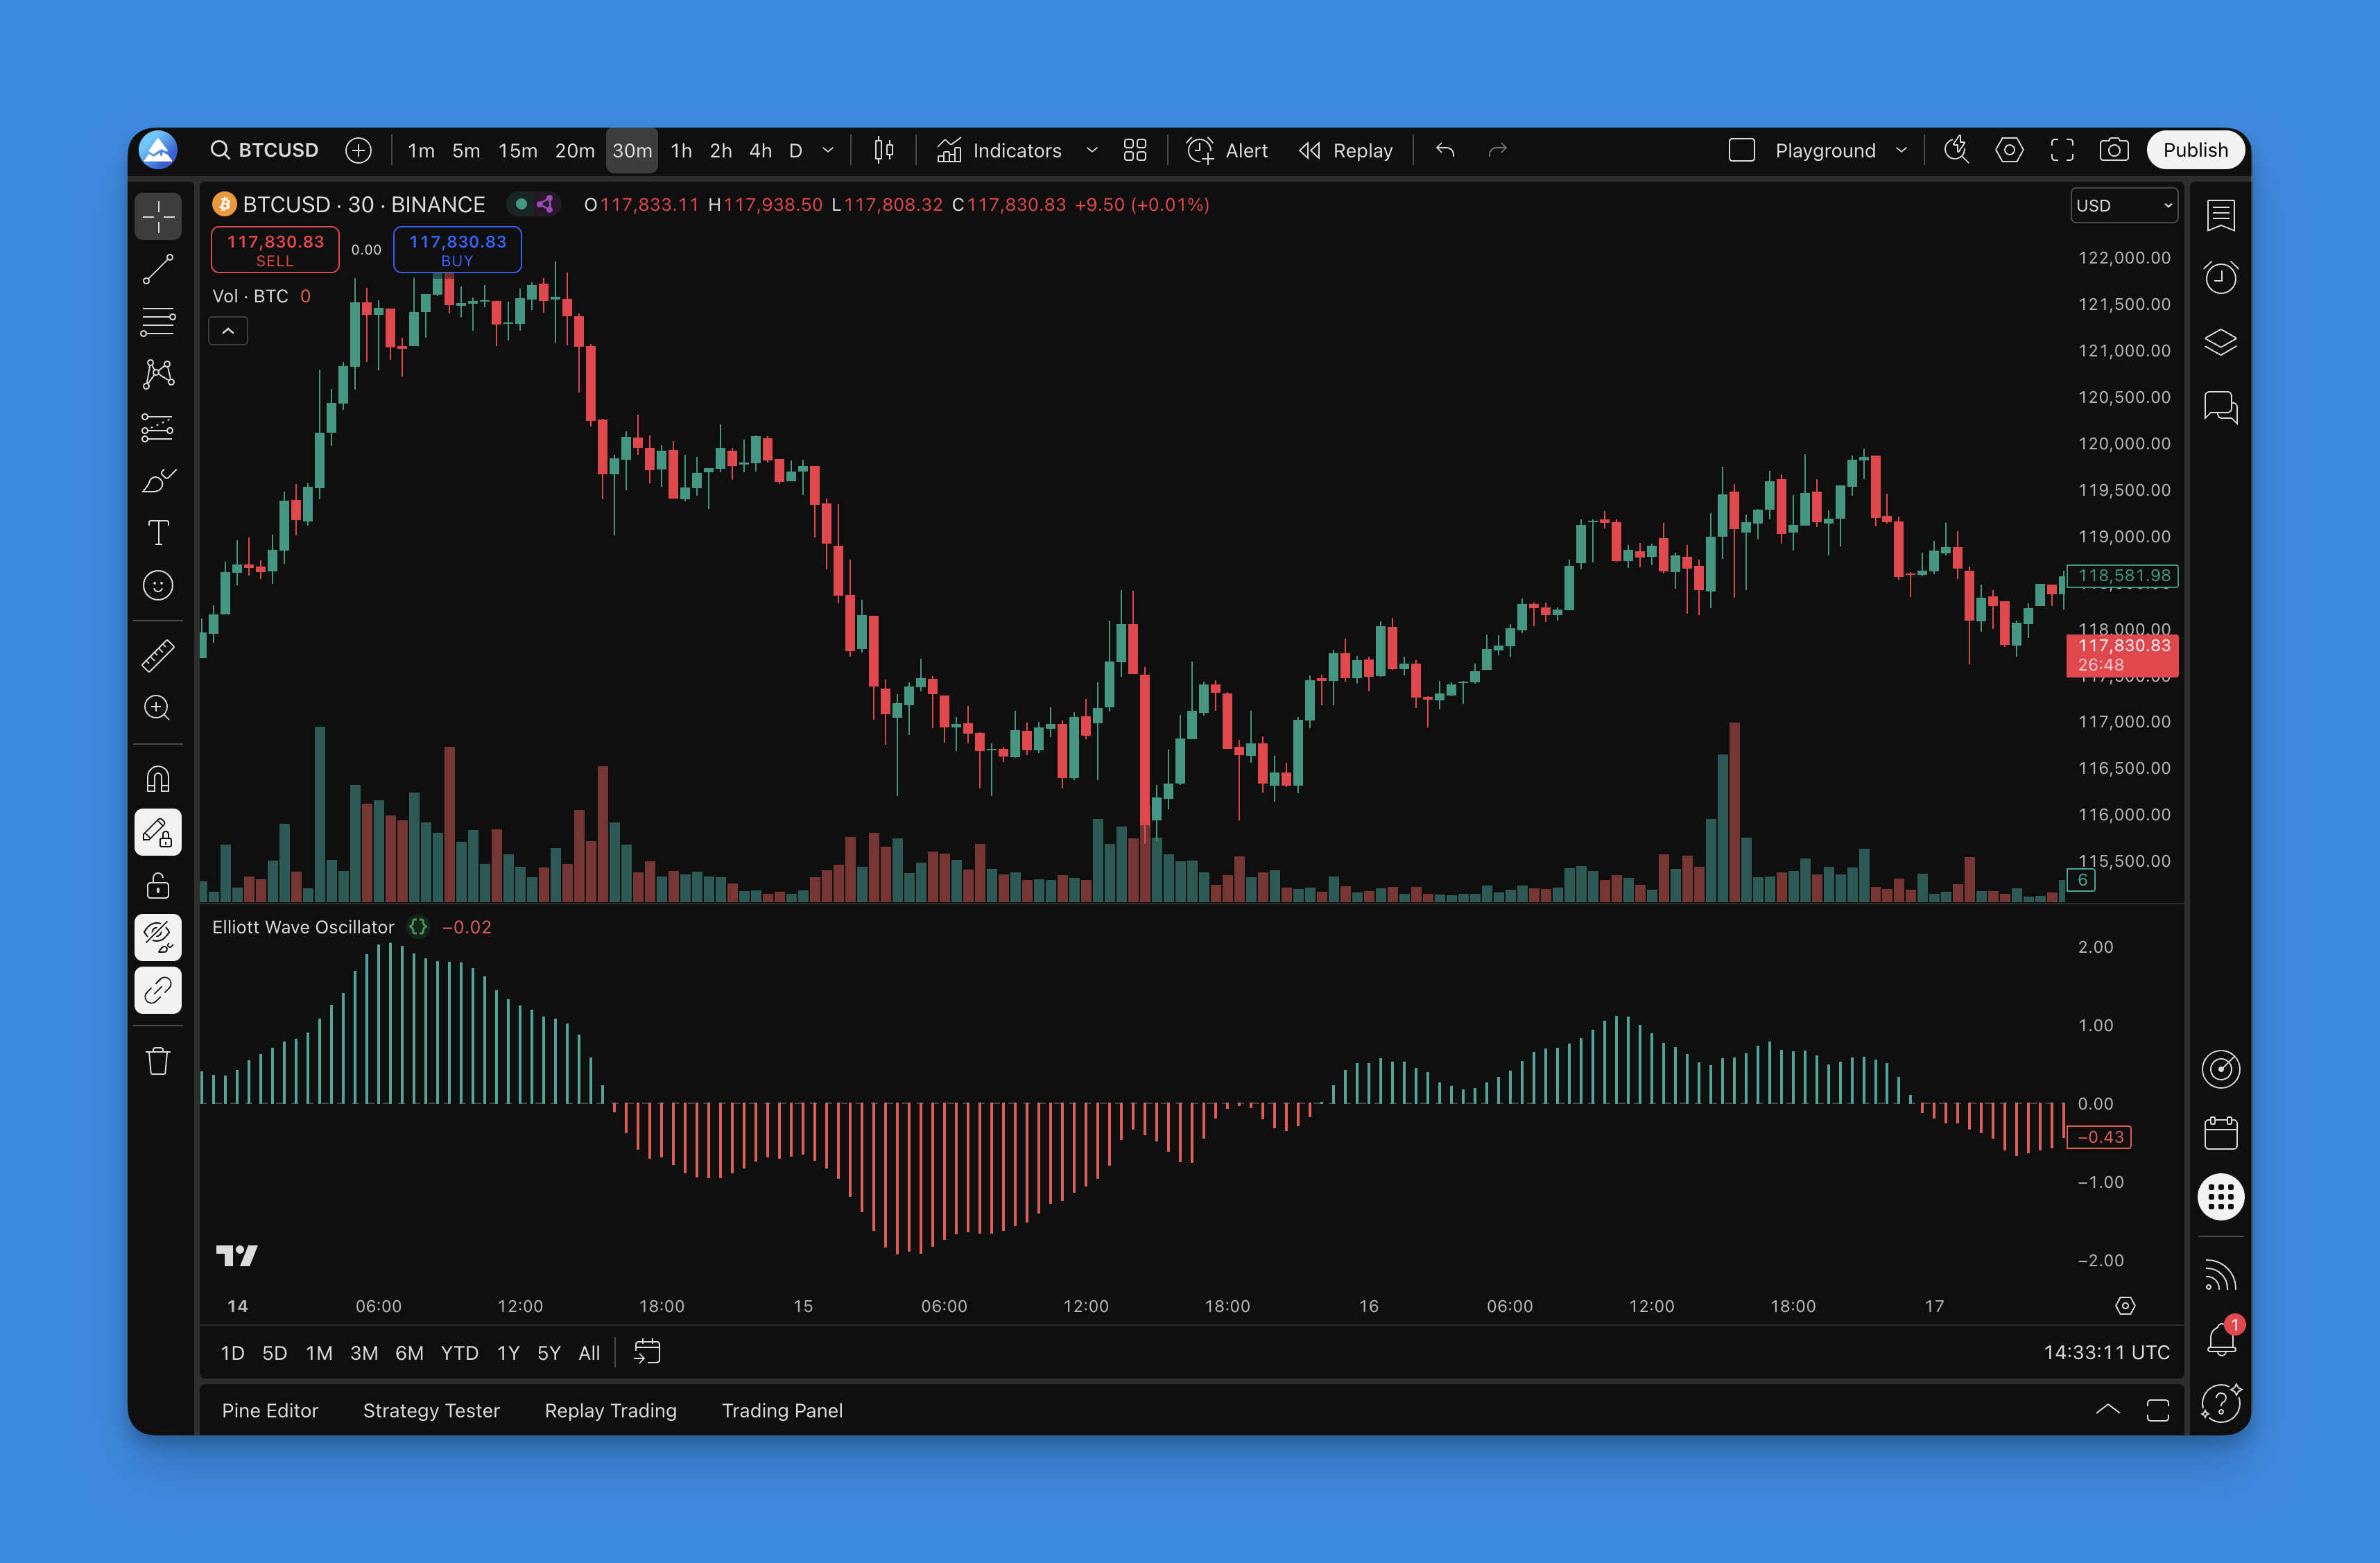Click the add symbol plus icon
2380x1563 pixels.
tap(358, 150)
